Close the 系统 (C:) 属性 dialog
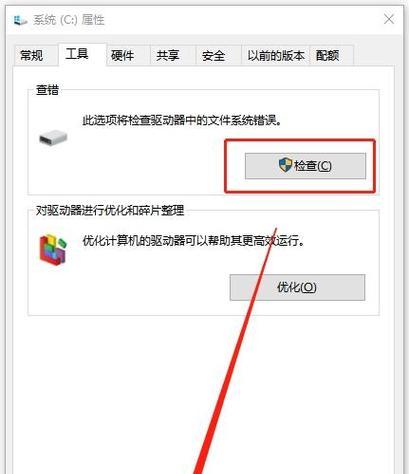409x474 pixels. pyautogui.click(x=389, y=19)
